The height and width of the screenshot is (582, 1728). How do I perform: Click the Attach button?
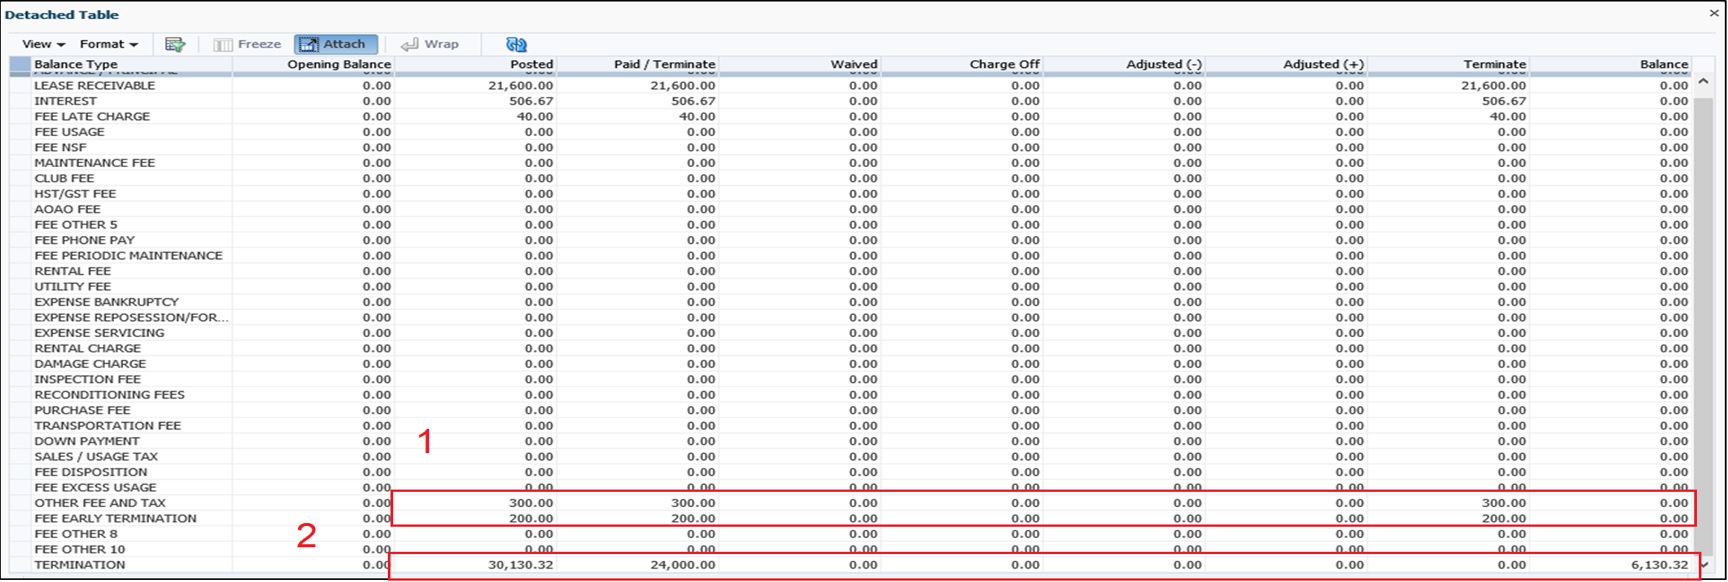click(x=336, y=44)
